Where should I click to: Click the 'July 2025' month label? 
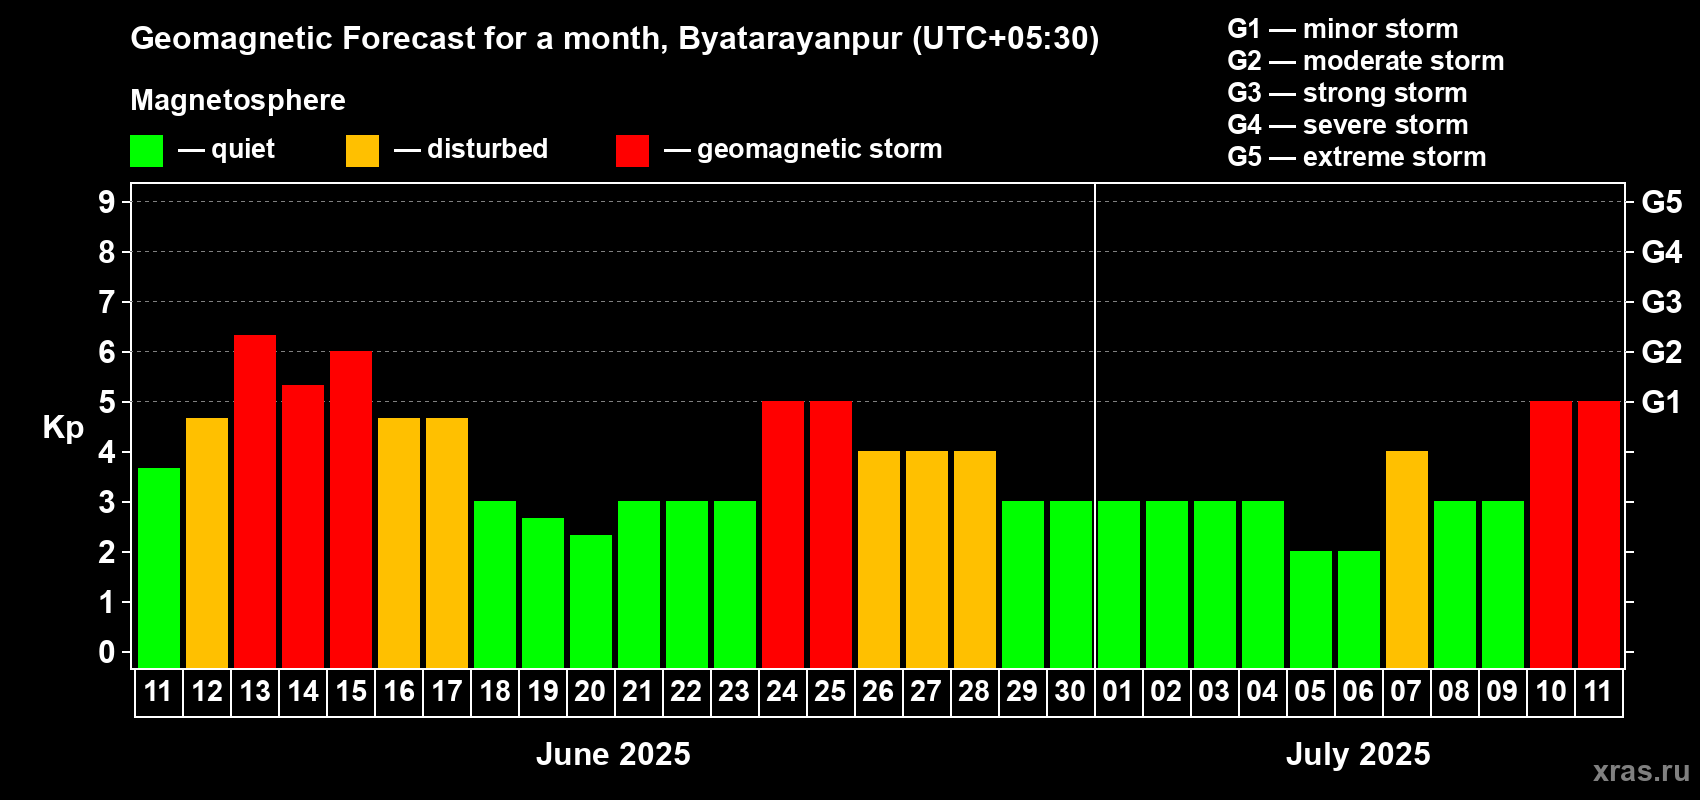click(1358, 754)
